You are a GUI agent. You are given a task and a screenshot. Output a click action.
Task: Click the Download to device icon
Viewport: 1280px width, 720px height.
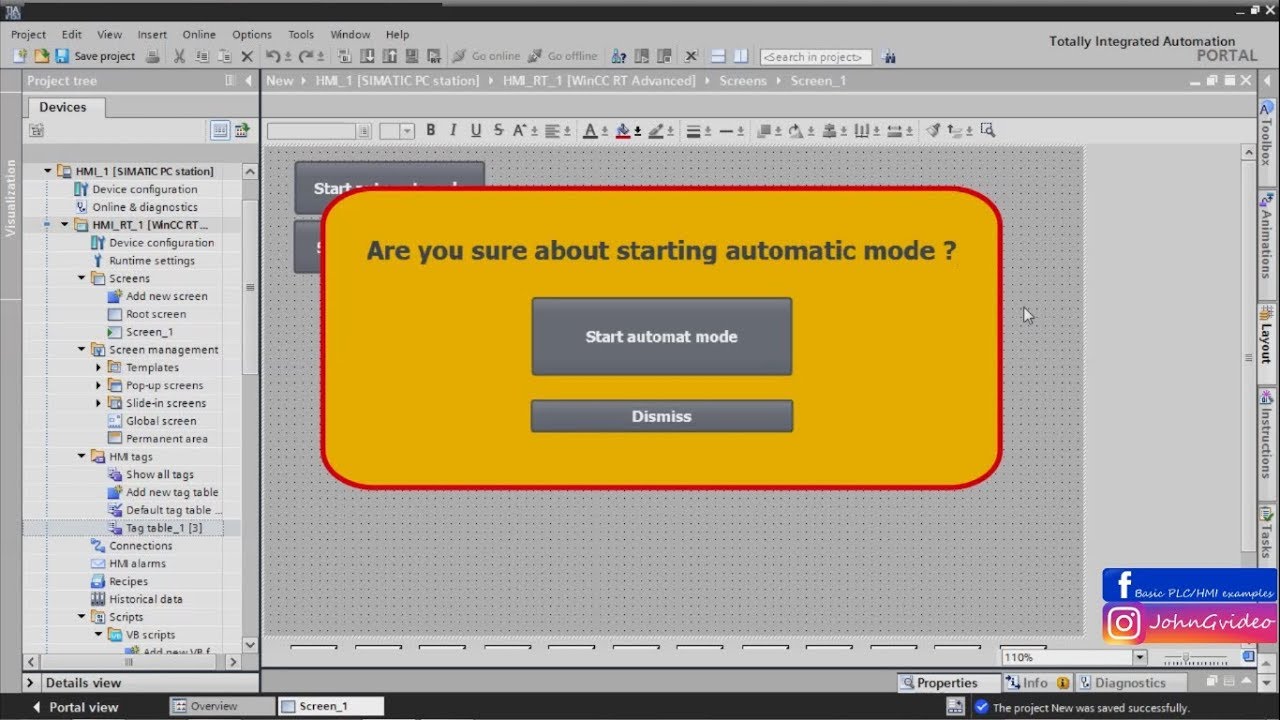(367, 56)
